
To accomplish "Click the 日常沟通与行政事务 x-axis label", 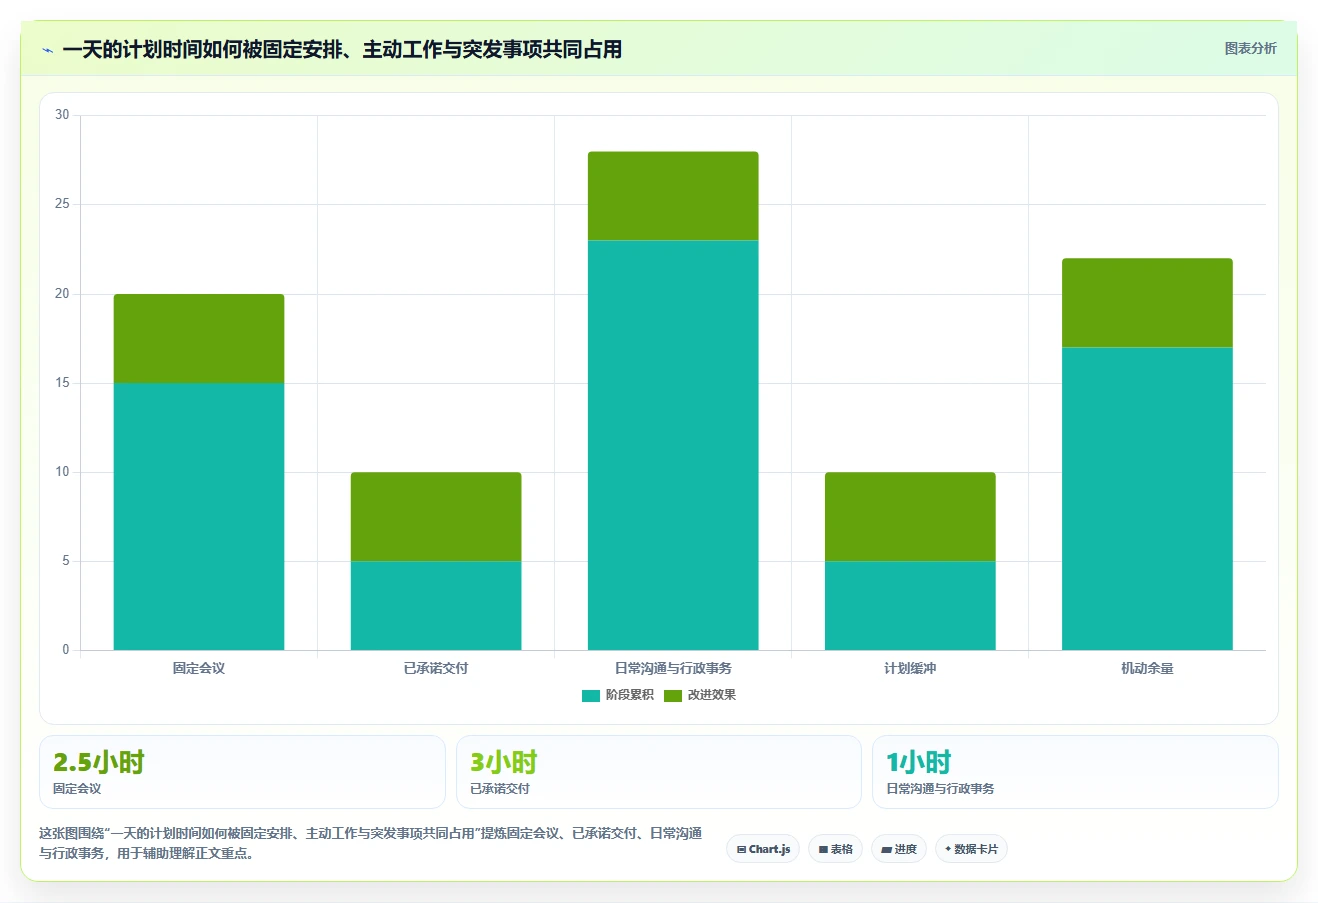I will coord(673,668).
